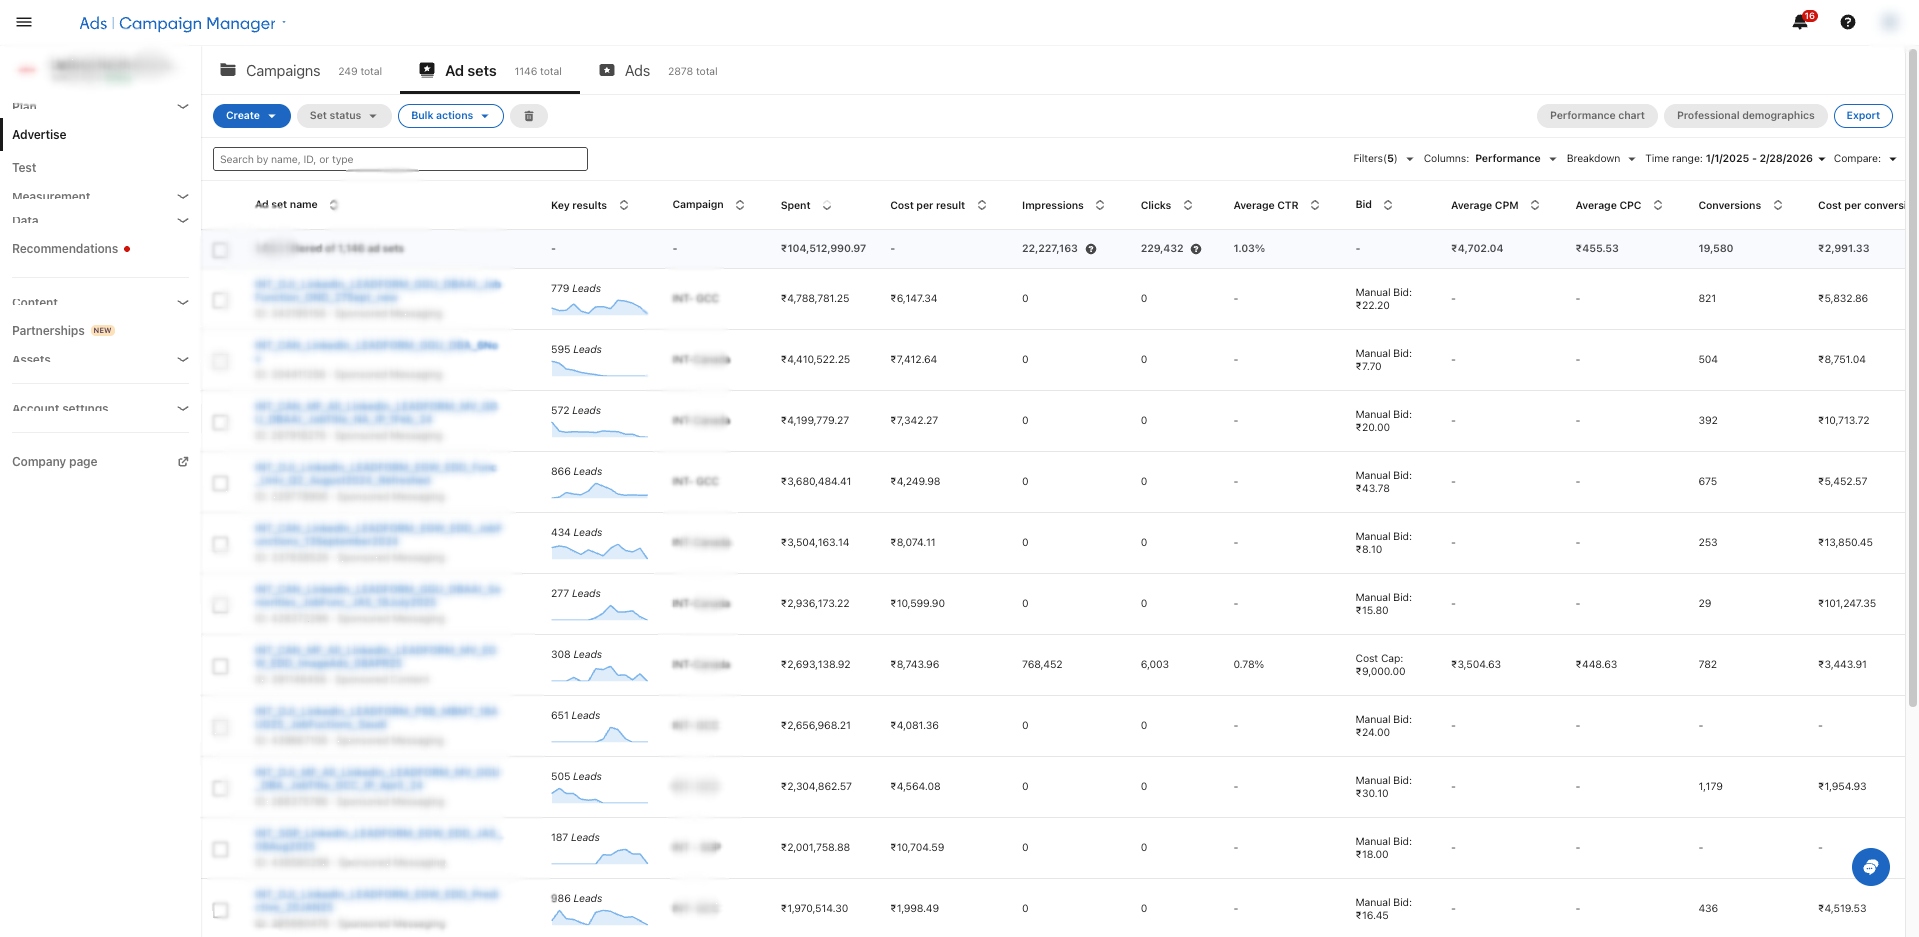
Task: Click the search by name input field
Action: click(400, 159)
